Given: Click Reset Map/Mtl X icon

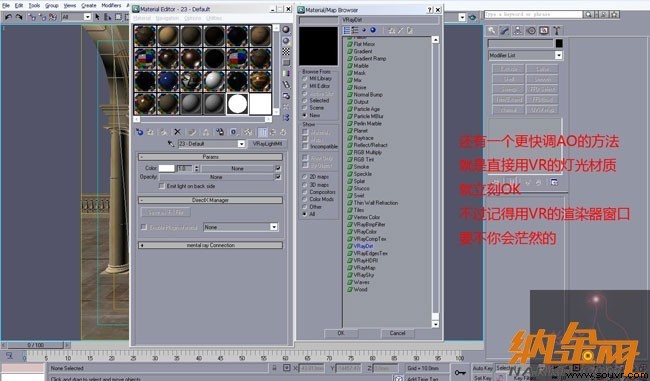Looking at the screenshot, I should click(177, 132).
